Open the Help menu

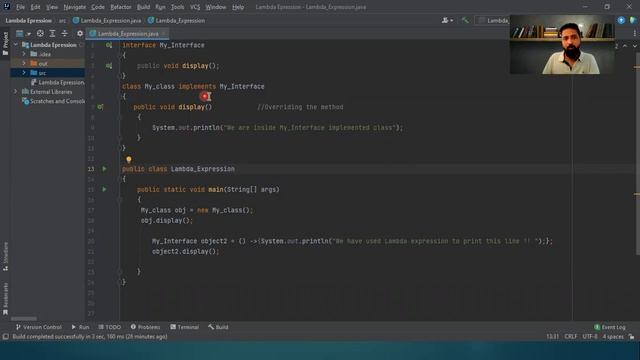pos(238,7)
